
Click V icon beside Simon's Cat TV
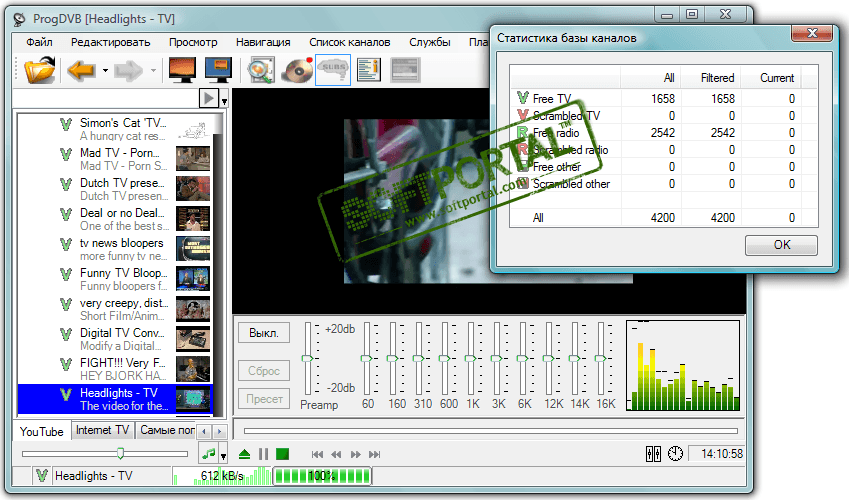66,125
